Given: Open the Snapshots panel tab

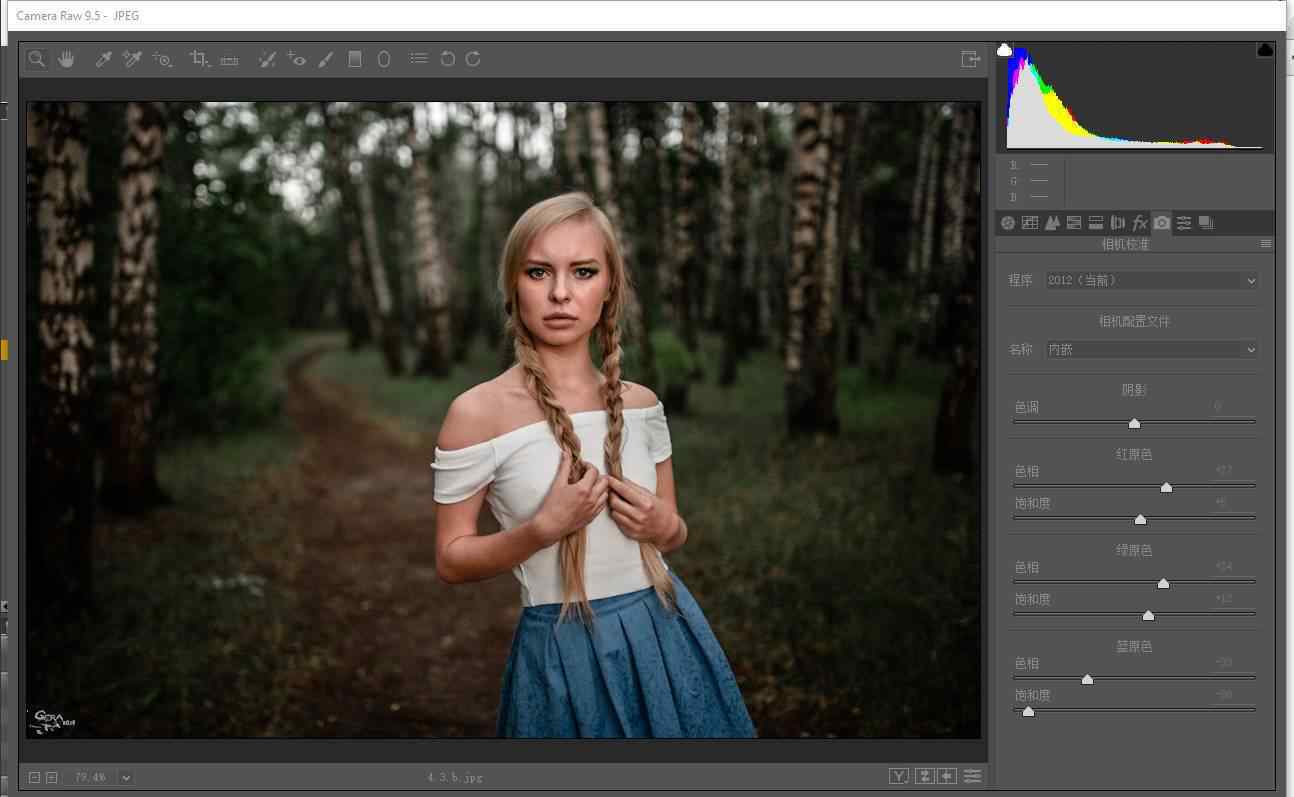Looking at the screenshot, I should point(1206,223).
